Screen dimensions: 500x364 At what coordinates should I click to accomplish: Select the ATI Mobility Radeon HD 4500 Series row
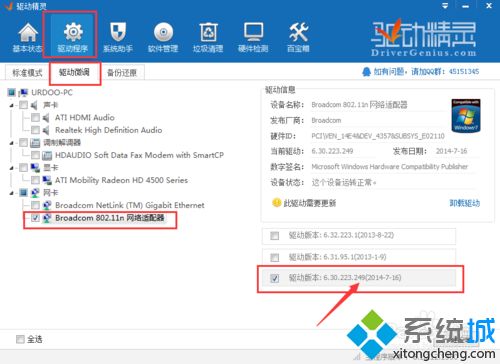click(x=121, y=180)
